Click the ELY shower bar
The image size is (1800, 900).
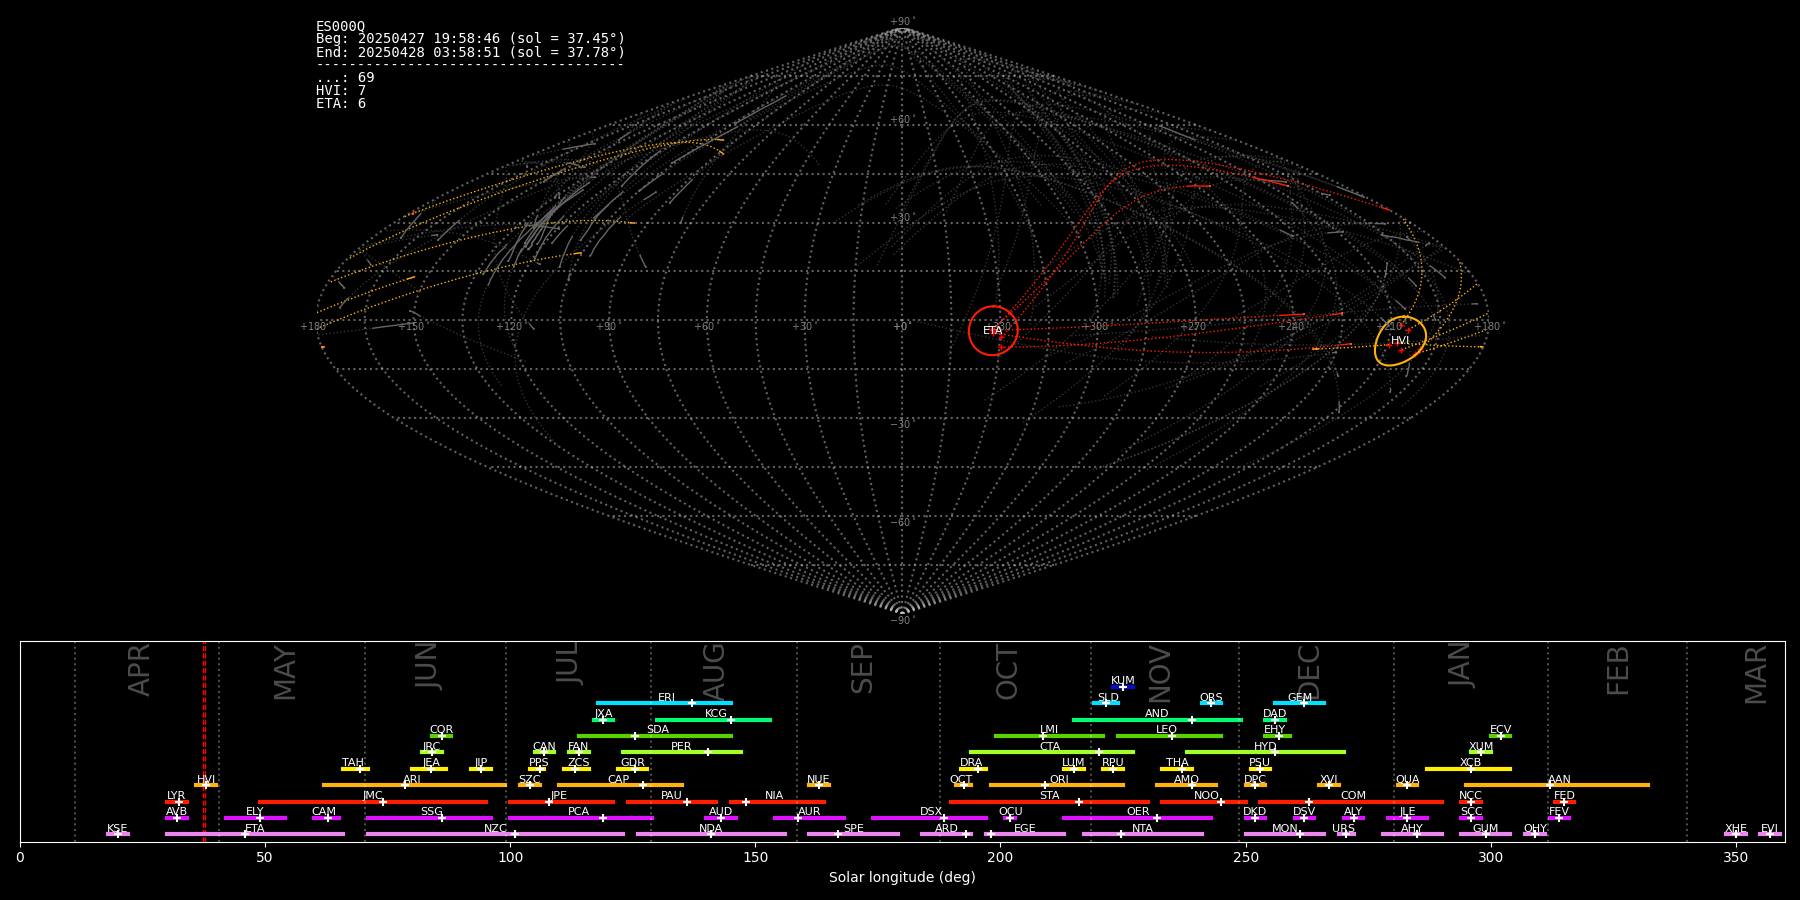point(255,818)
